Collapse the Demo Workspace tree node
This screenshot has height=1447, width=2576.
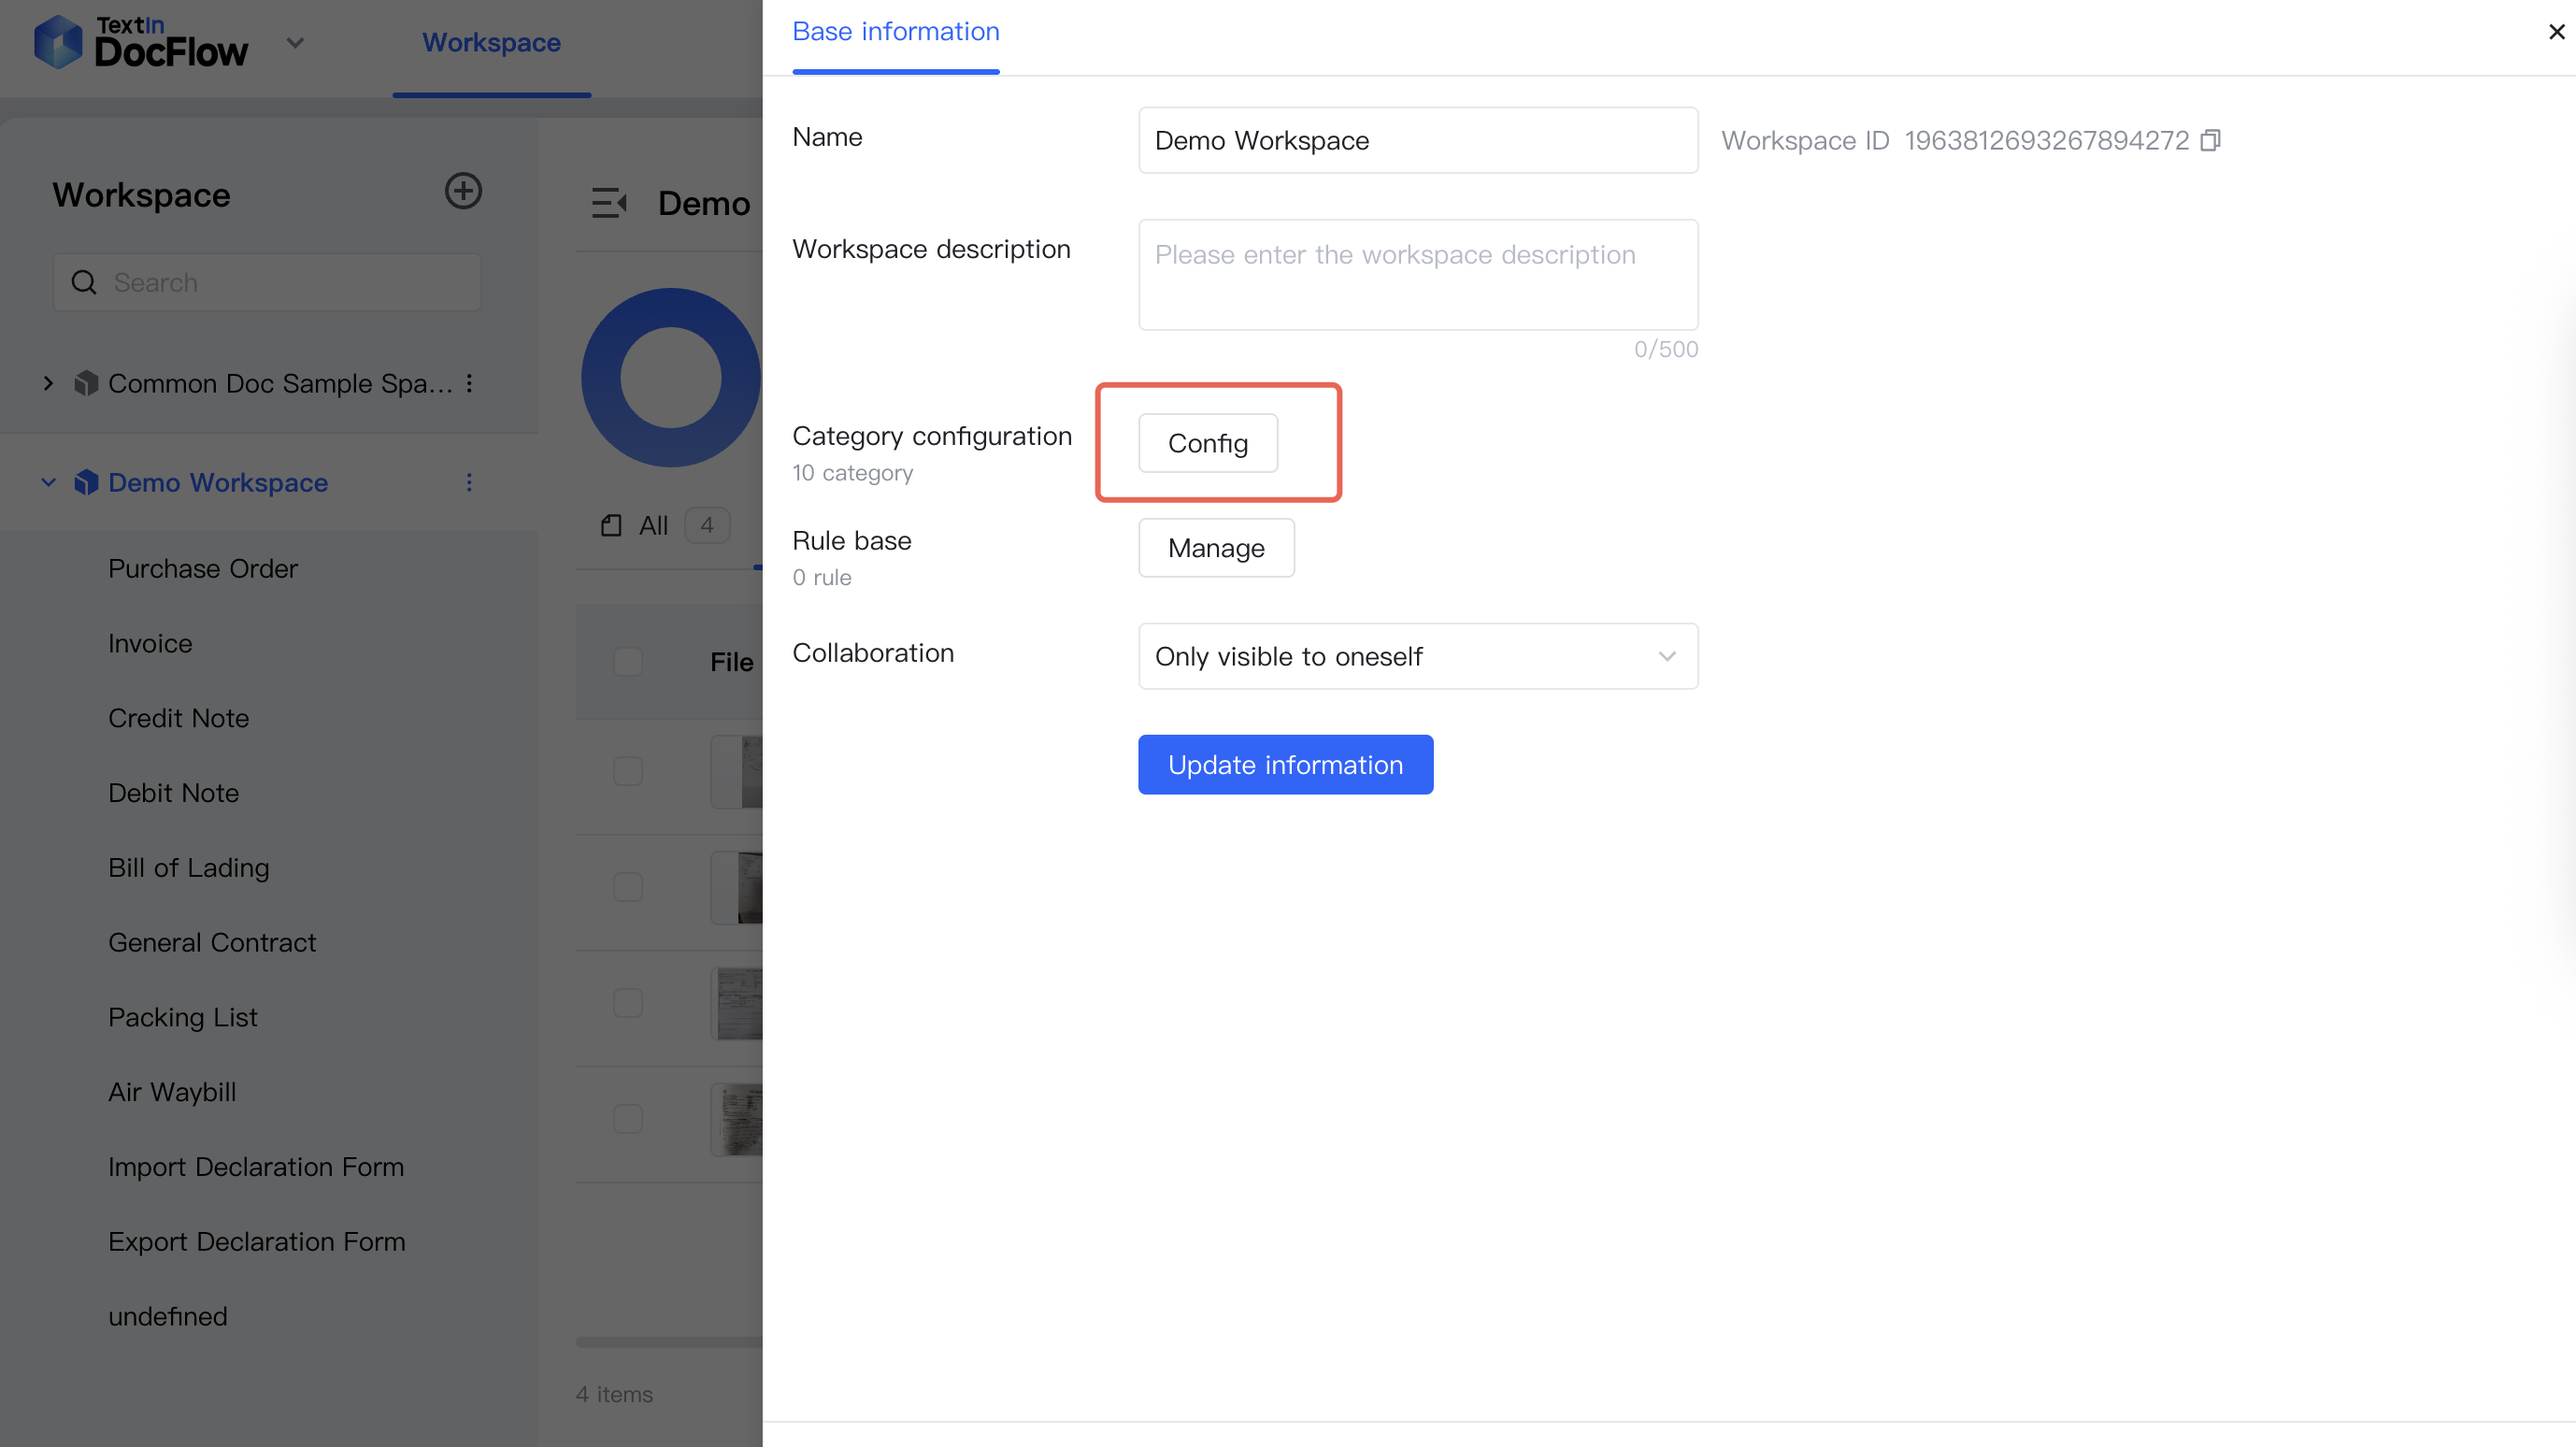(x=48, y=483)
